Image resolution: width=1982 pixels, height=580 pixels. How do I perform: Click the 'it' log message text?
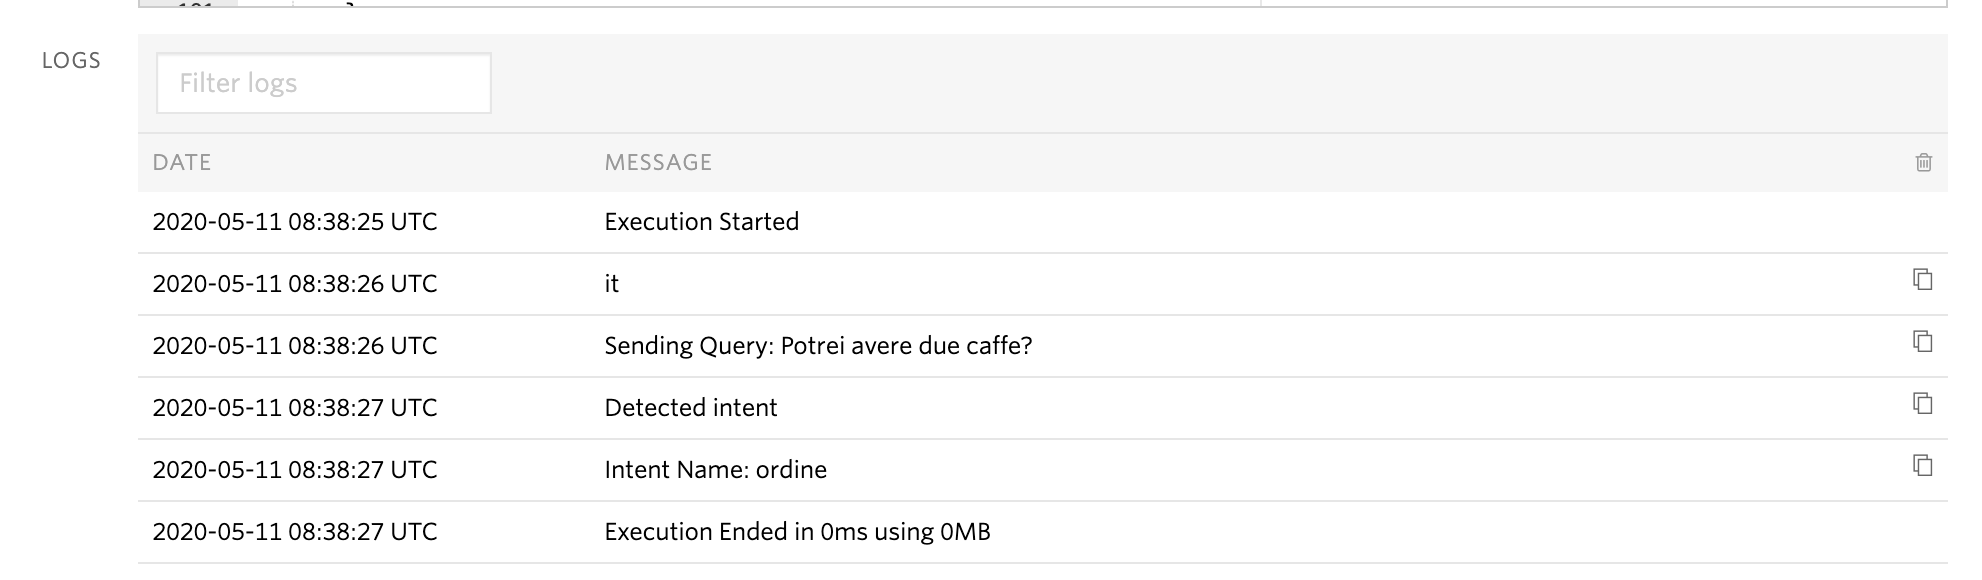[612, 284]
